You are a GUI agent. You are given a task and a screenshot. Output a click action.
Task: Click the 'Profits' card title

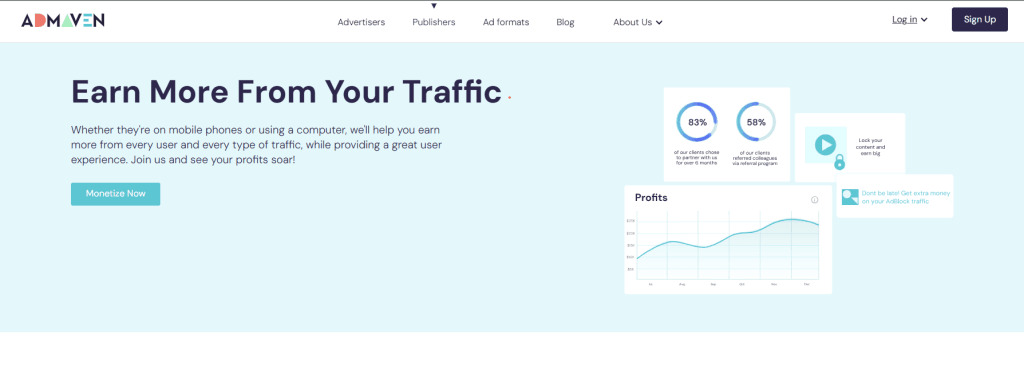click(x=651, y=198)
